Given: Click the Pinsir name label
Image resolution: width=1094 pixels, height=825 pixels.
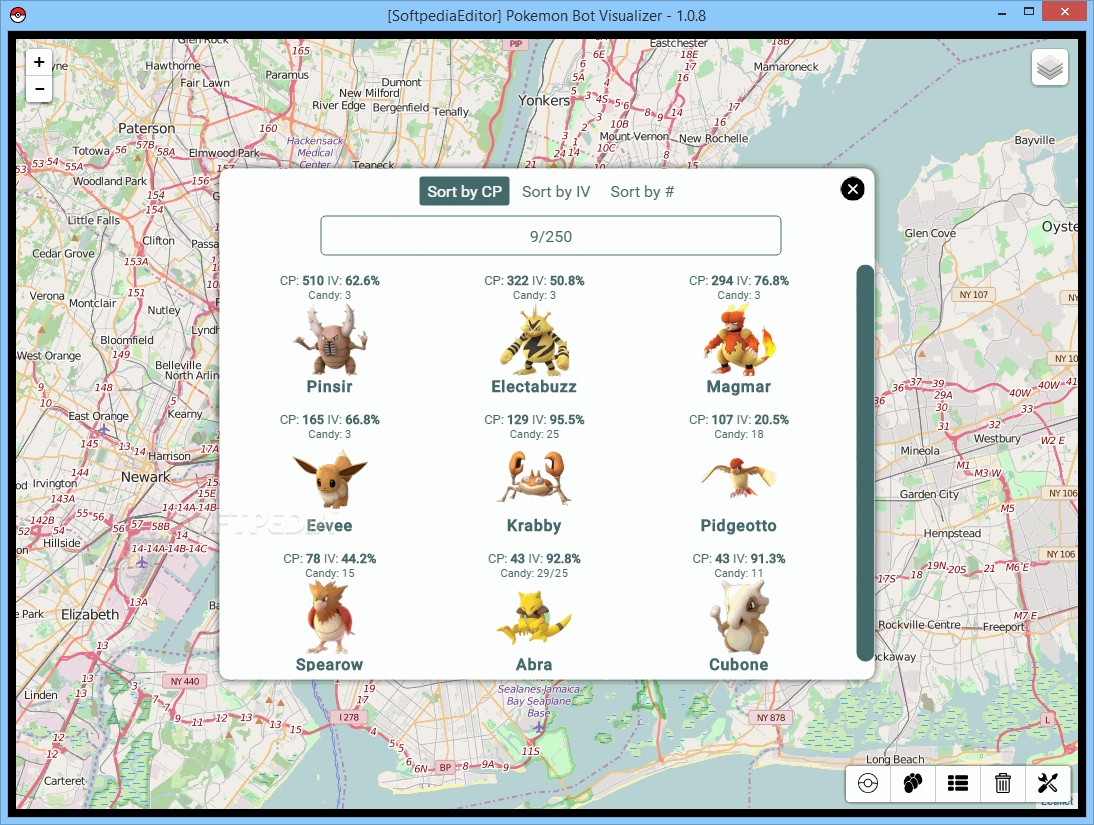Looking at the screenshot, I should pyautogui.click(x=329, y=387).
